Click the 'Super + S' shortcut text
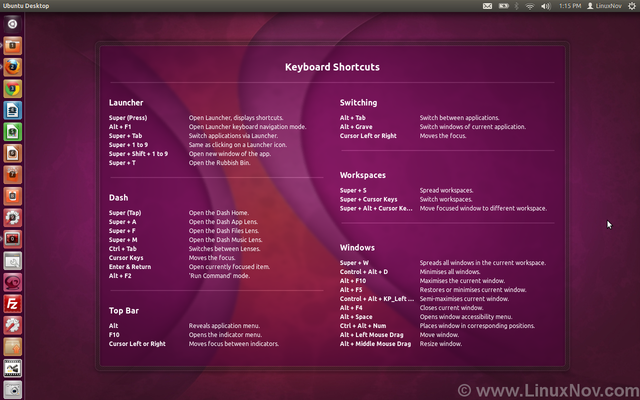This screenshot has height=400, width=640. pos(353,191)
